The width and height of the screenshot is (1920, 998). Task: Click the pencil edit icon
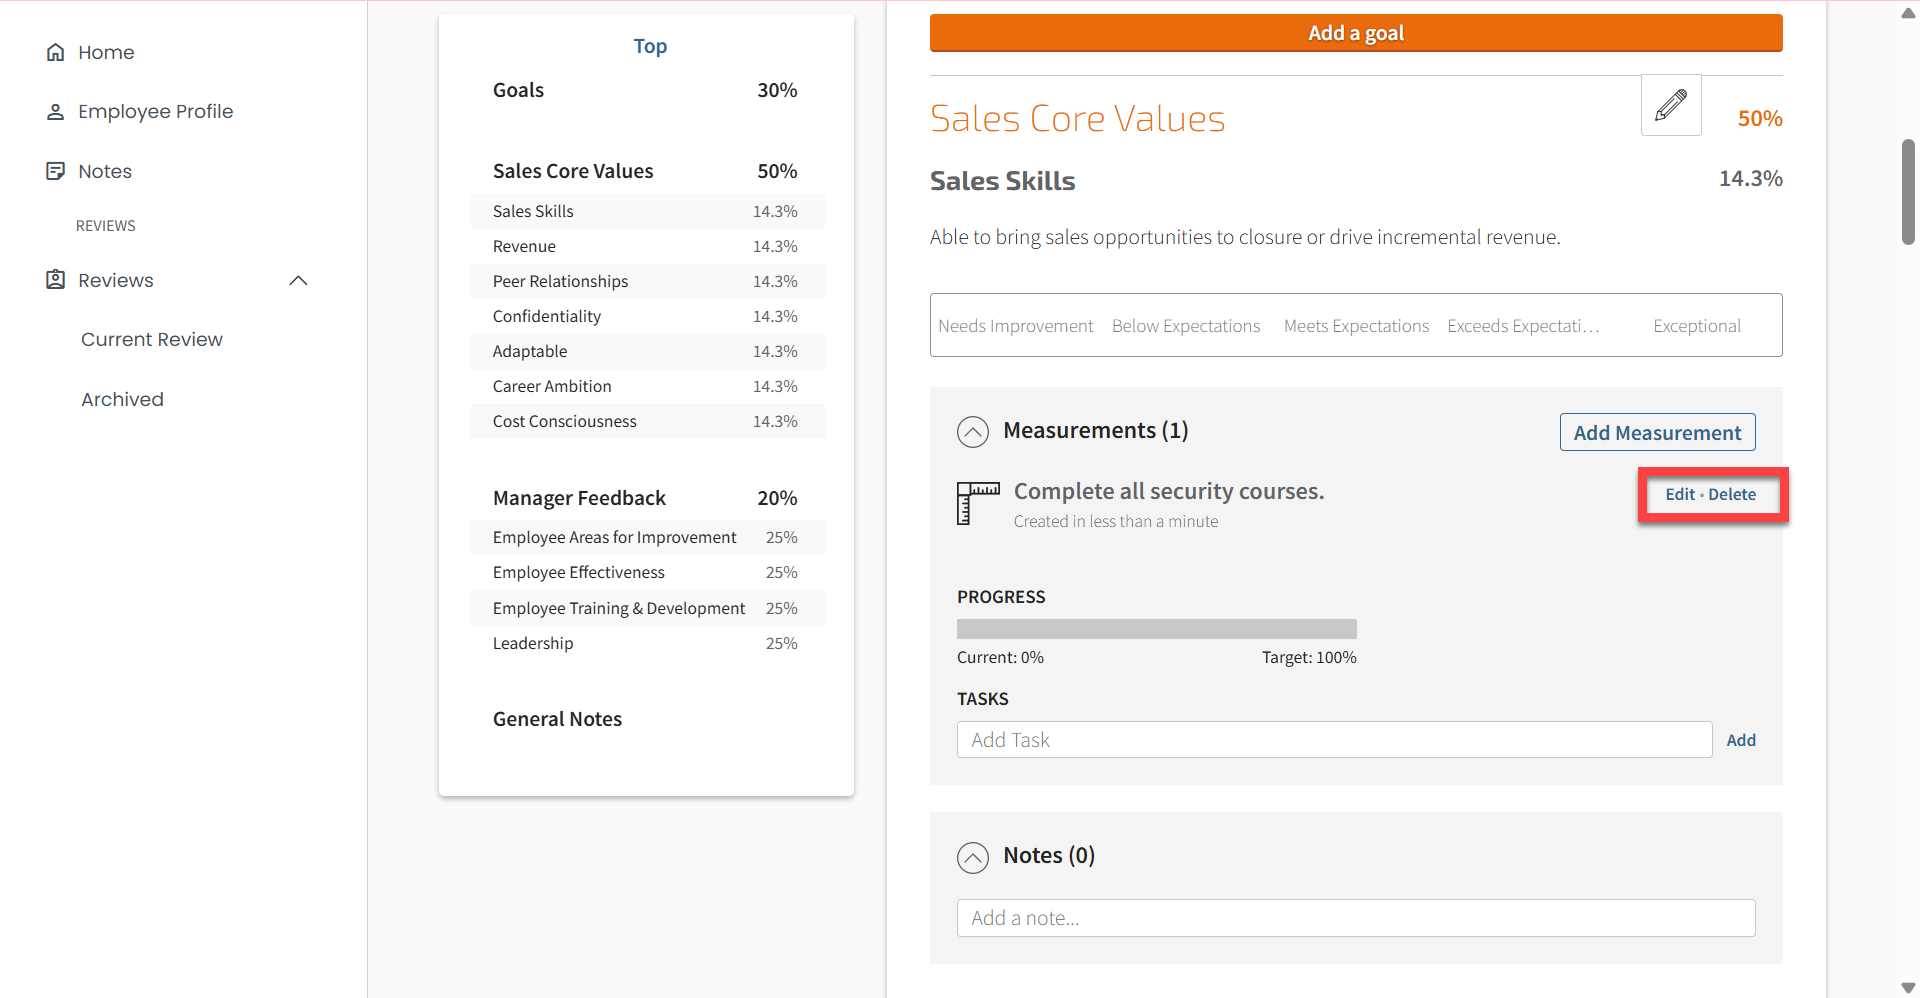[x=1670, y=105]
